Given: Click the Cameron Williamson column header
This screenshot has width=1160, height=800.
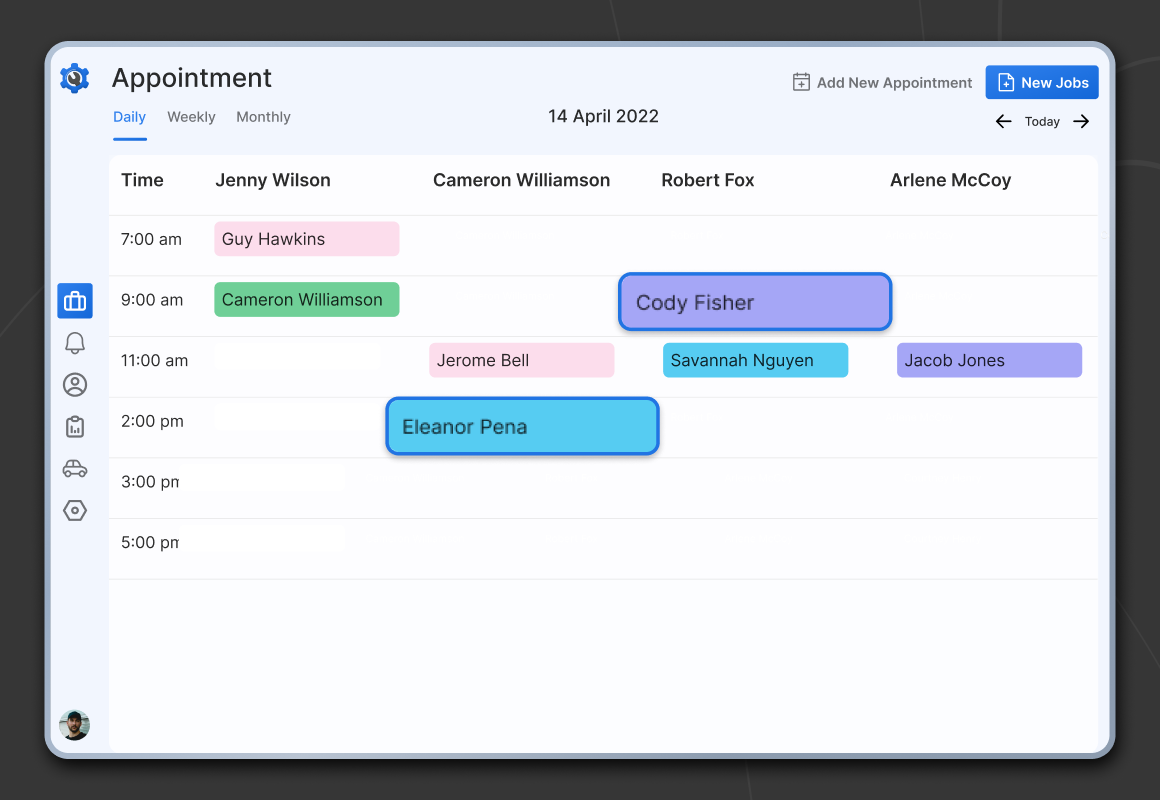Looking at the screenshot, I should [522, 180].
